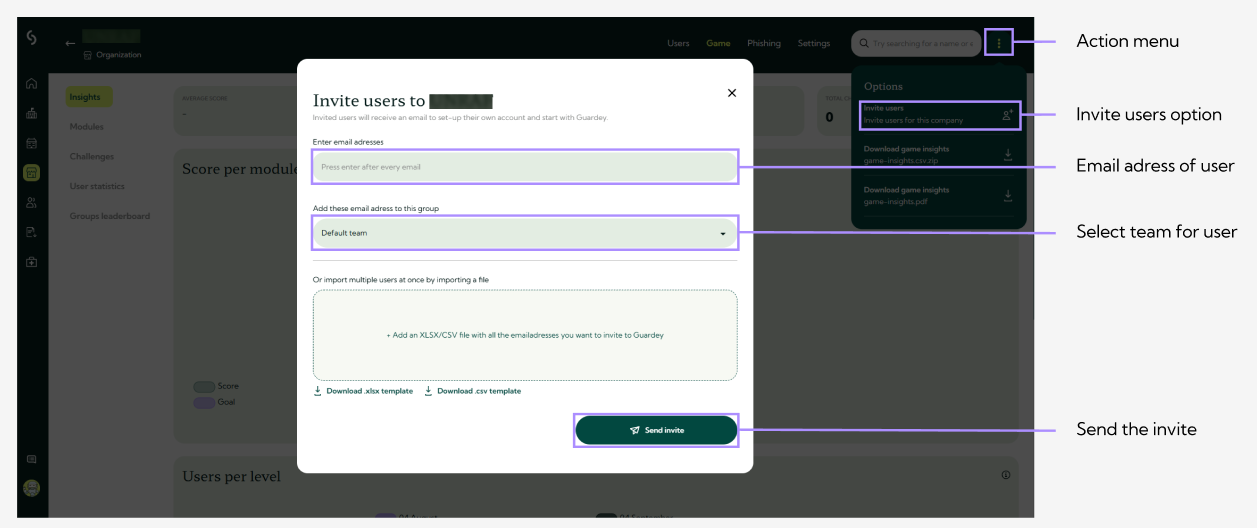Click the highlighted game icon in sidebar

coord(32,173)
